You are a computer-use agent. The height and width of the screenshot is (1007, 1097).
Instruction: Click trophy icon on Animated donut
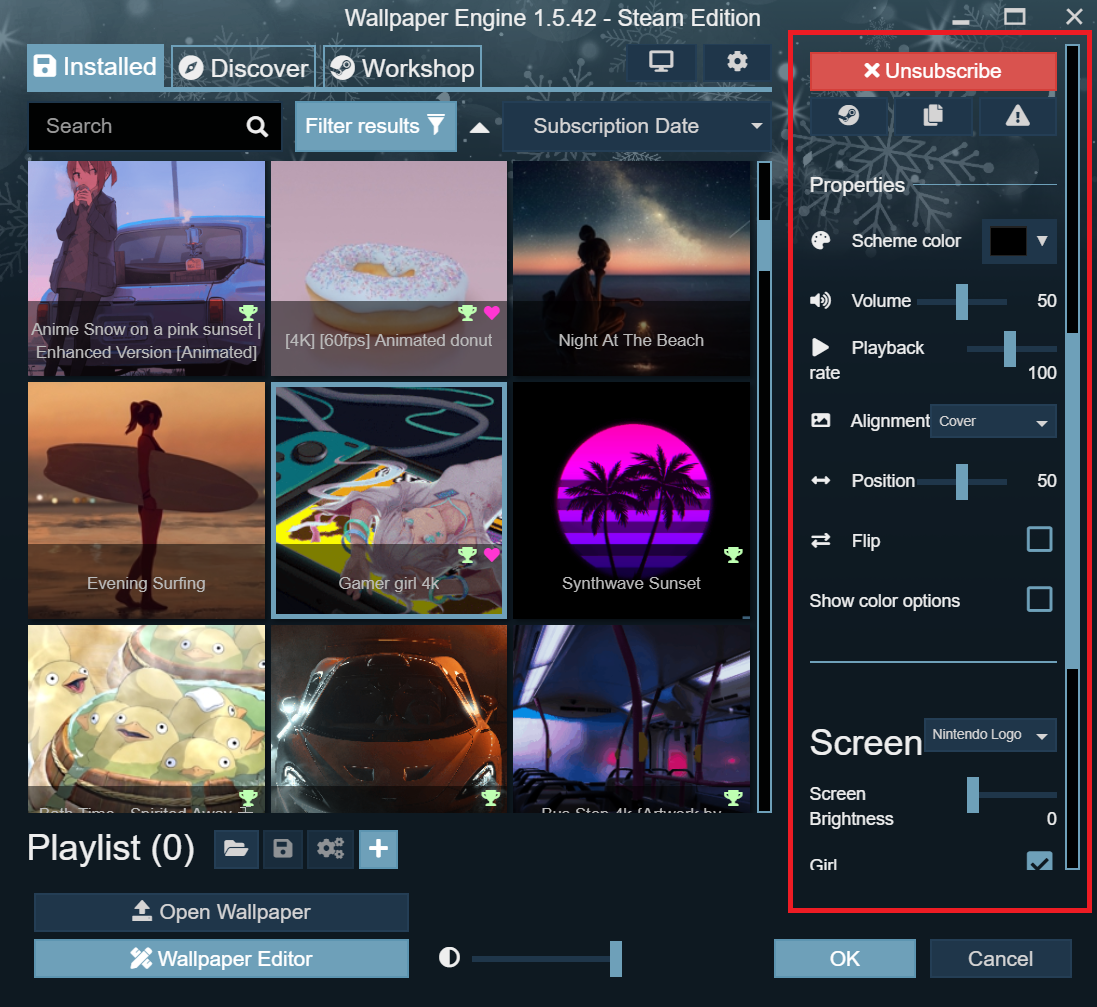(x=467, y=313)
